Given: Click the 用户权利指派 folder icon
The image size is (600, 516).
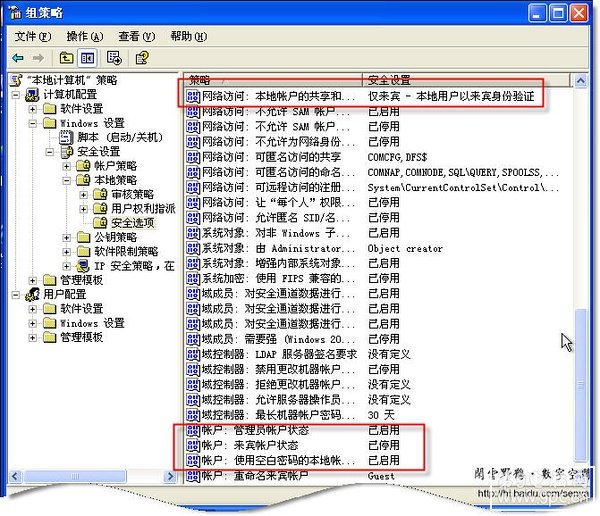Looking at the screenshot, I should pos(100,209).
